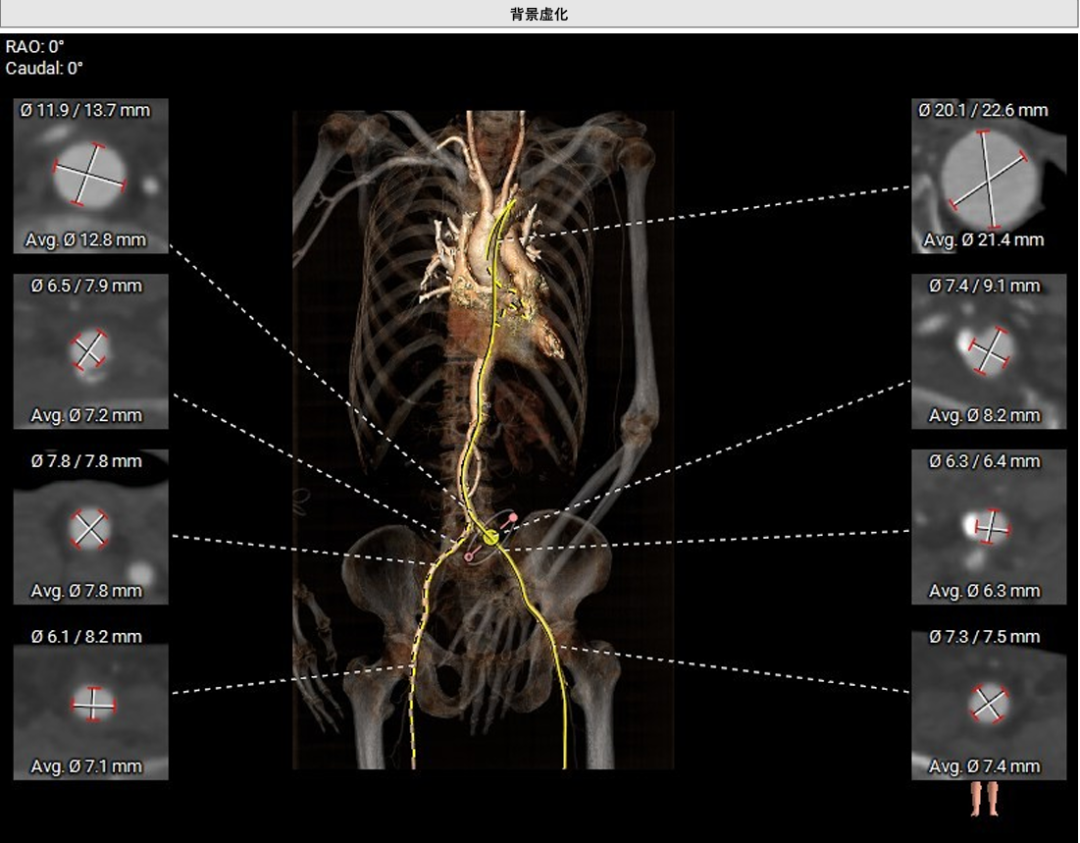1080x843 pixels.
Task: Pick the Avg. Ø 7.4 mm cross-section thumbnail
Action: pos(988,703)
